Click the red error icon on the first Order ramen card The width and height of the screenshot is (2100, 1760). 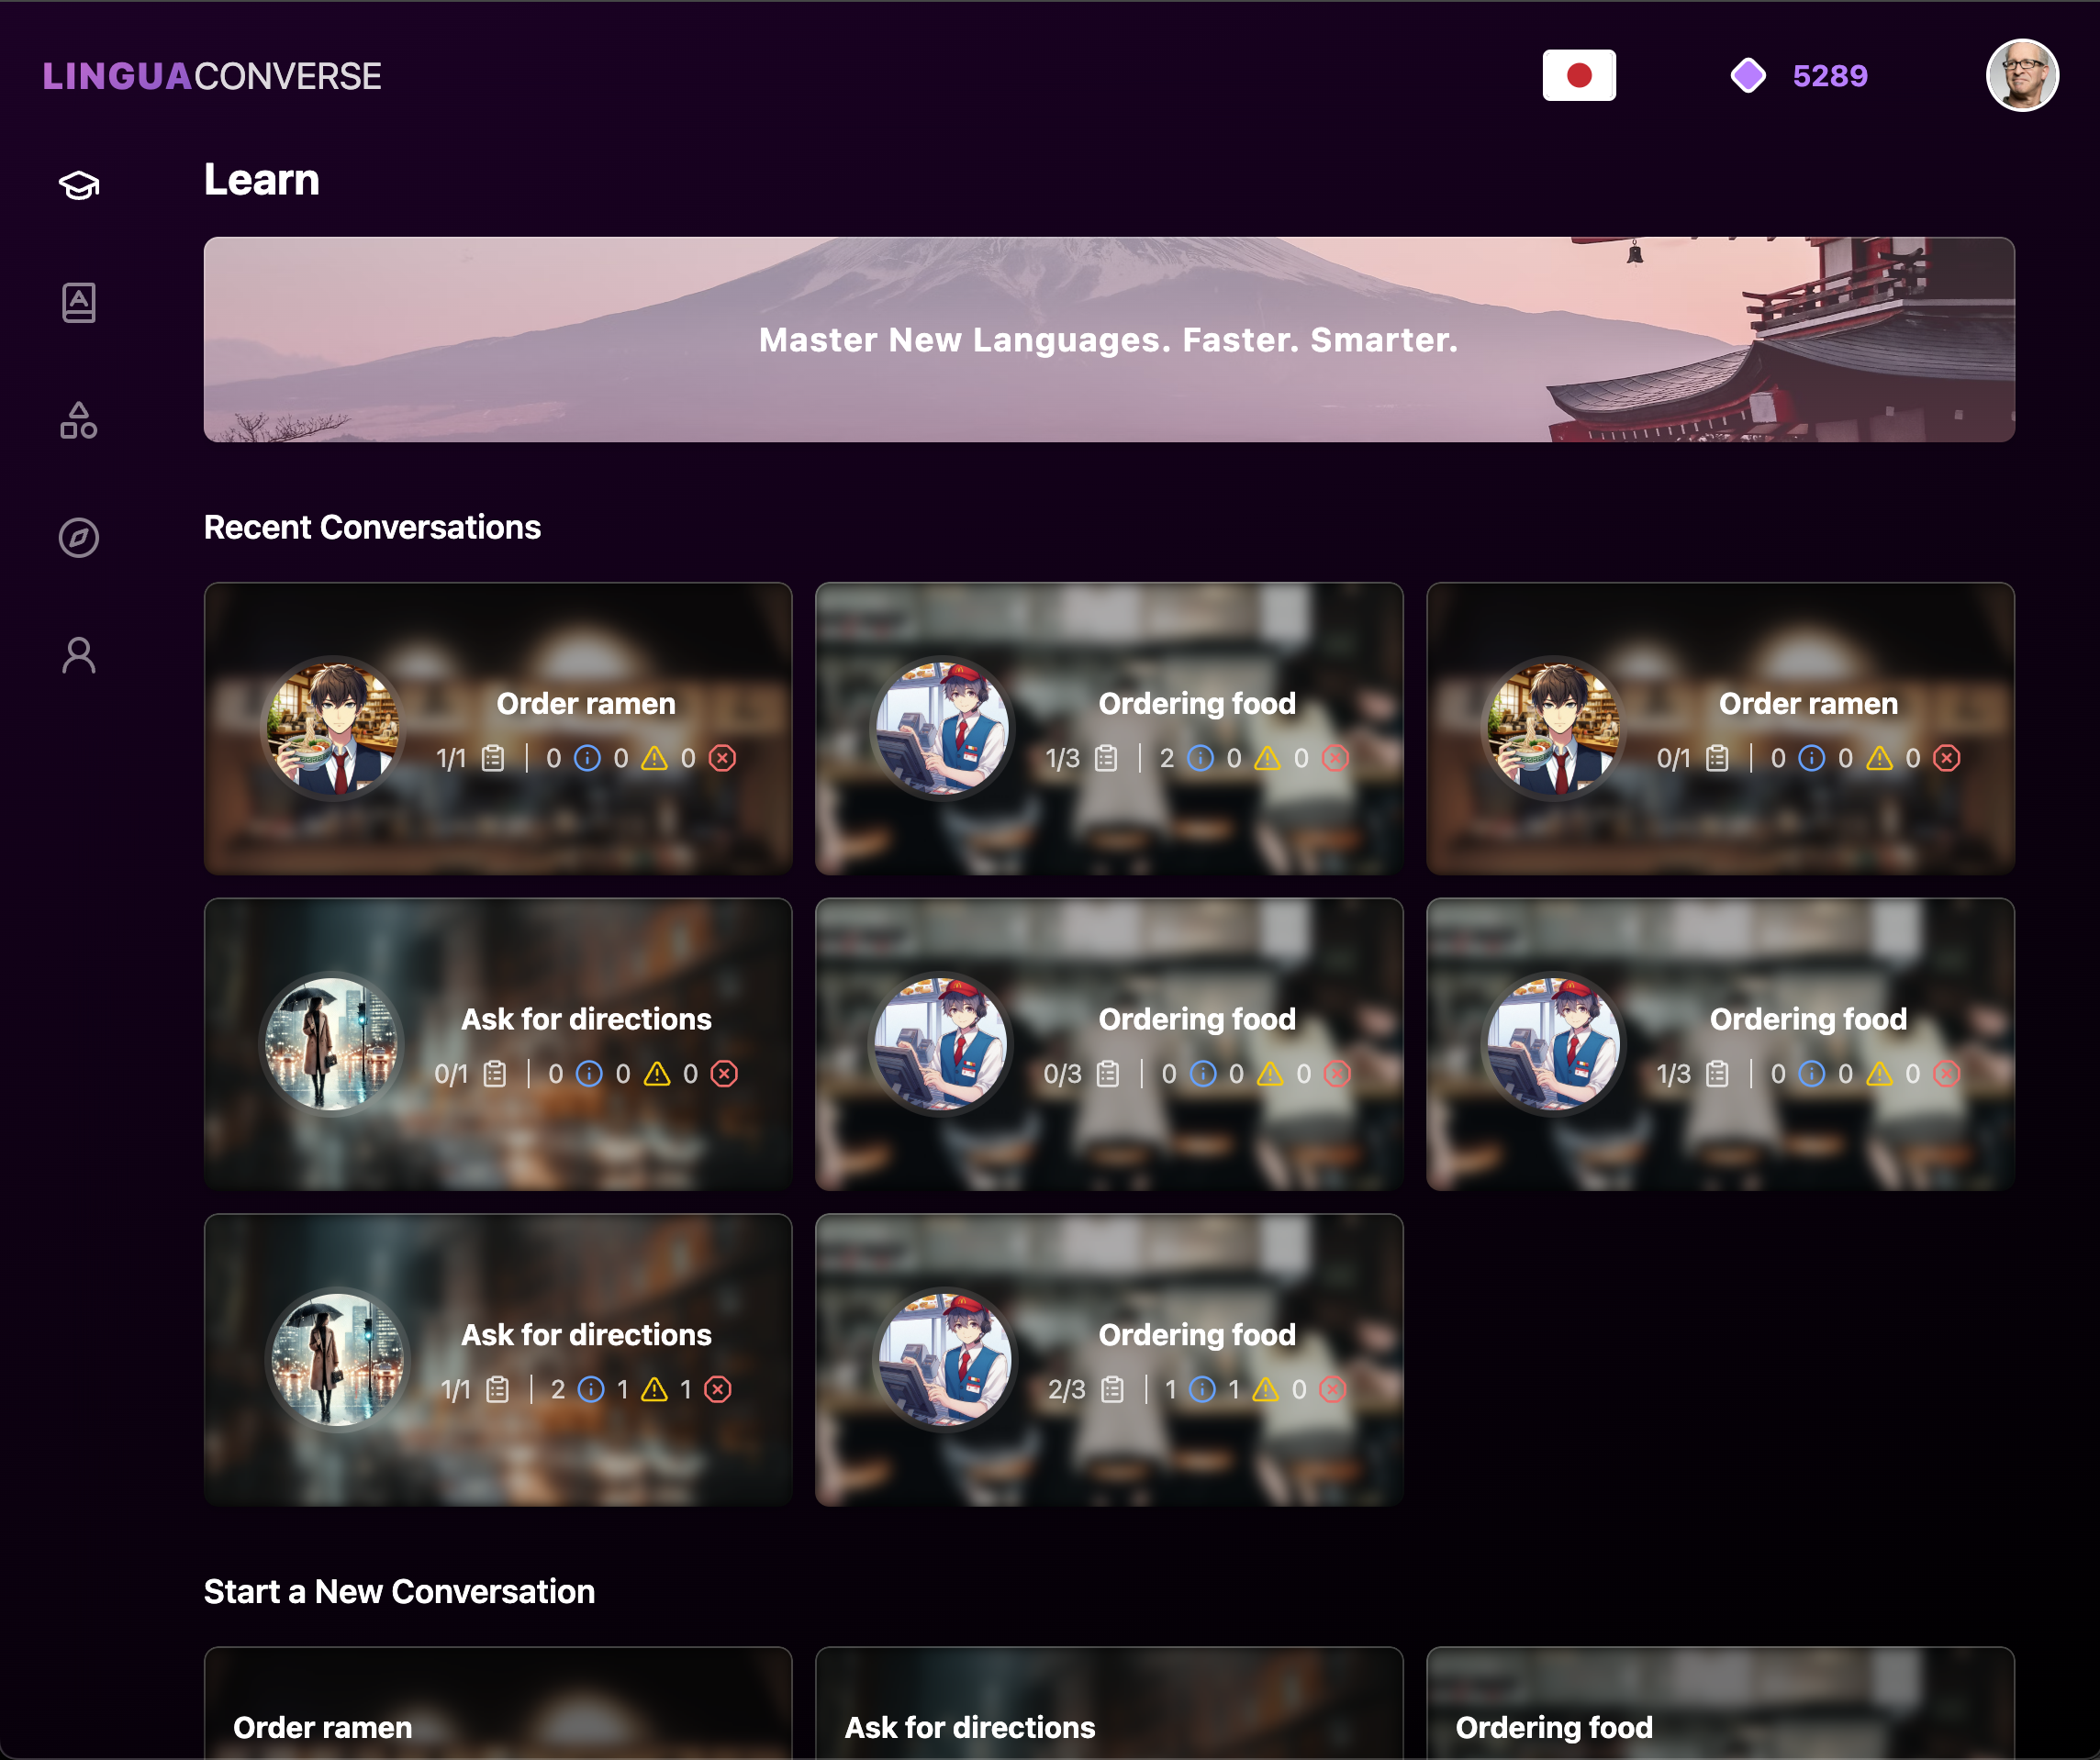click(x=722, y=758)
